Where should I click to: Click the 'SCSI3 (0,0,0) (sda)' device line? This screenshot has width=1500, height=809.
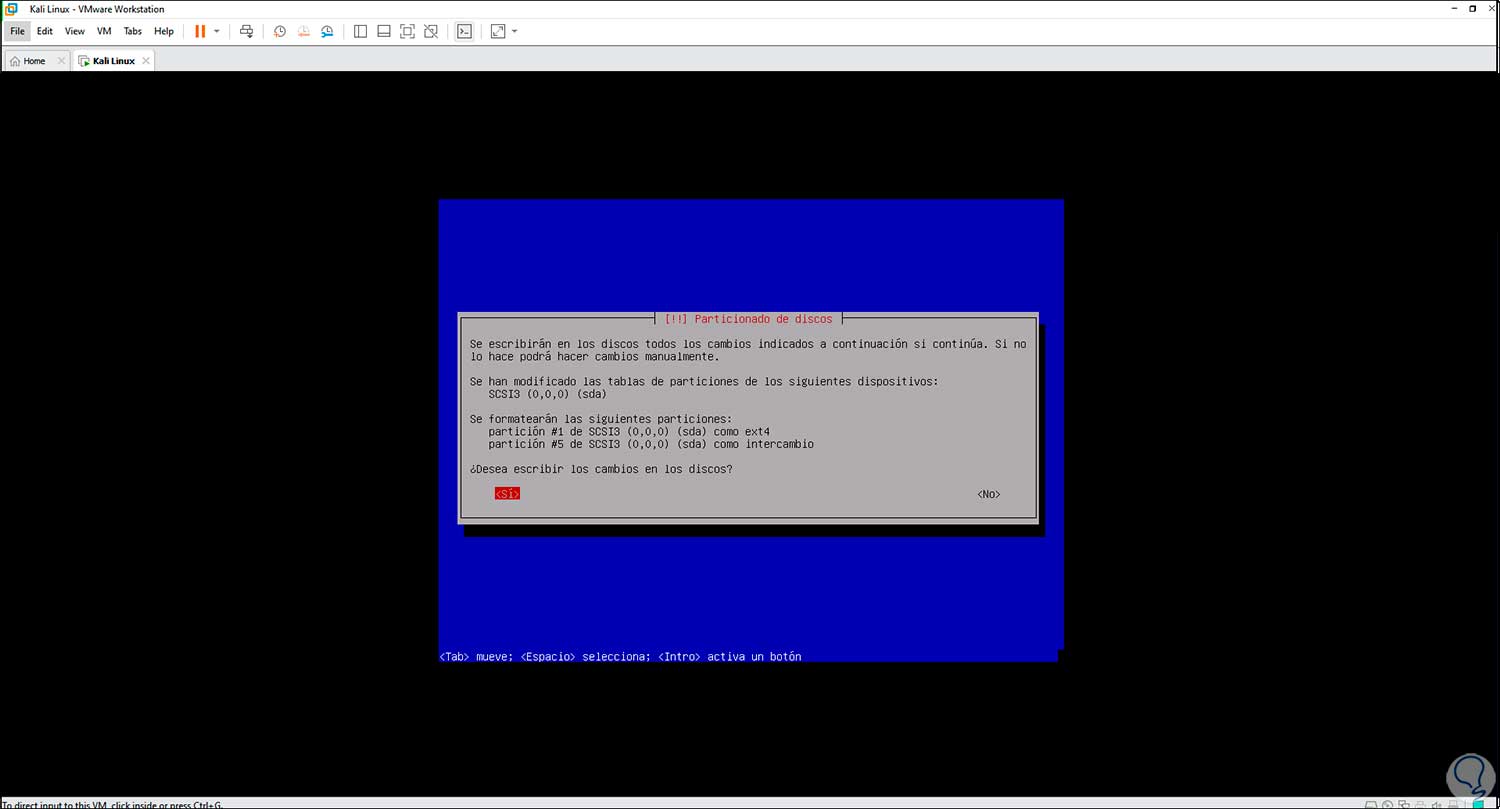pyautogui.click(x=547, y=394)
